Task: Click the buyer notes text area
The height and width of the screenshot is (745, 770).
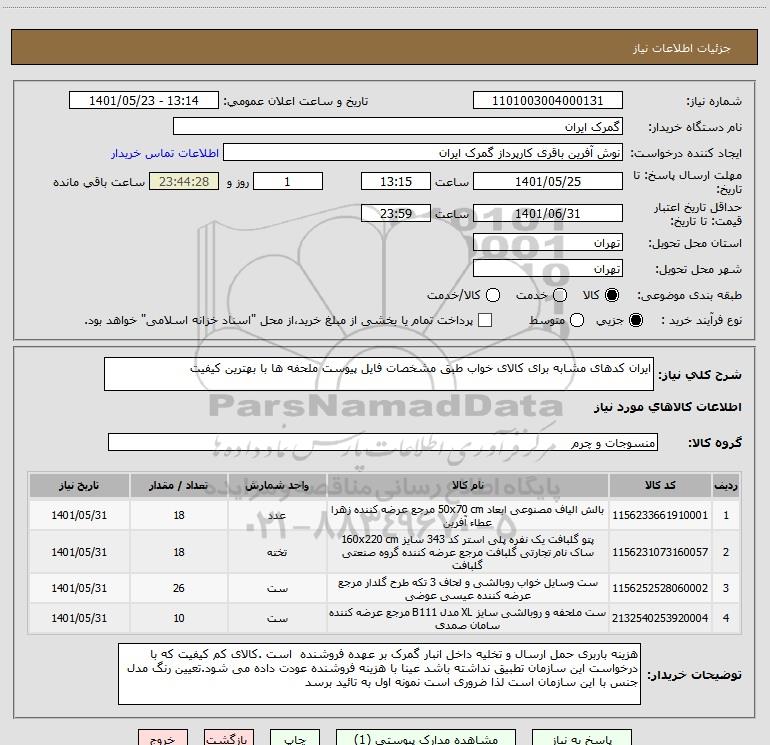Action: coord(379,674)
